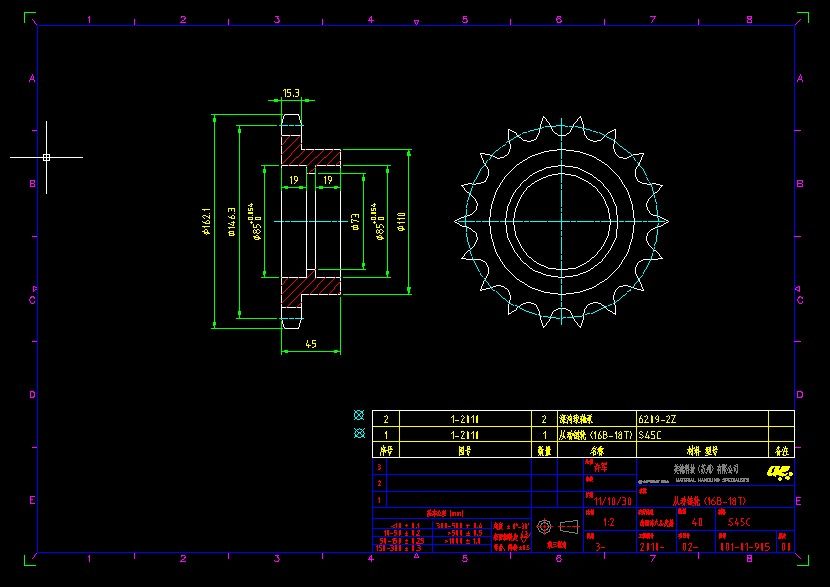Screen dimensions: 830x587
Task: Click the MATERIAL HANDLING SPECIALISTS tagline
Action: tap(712, 480)
